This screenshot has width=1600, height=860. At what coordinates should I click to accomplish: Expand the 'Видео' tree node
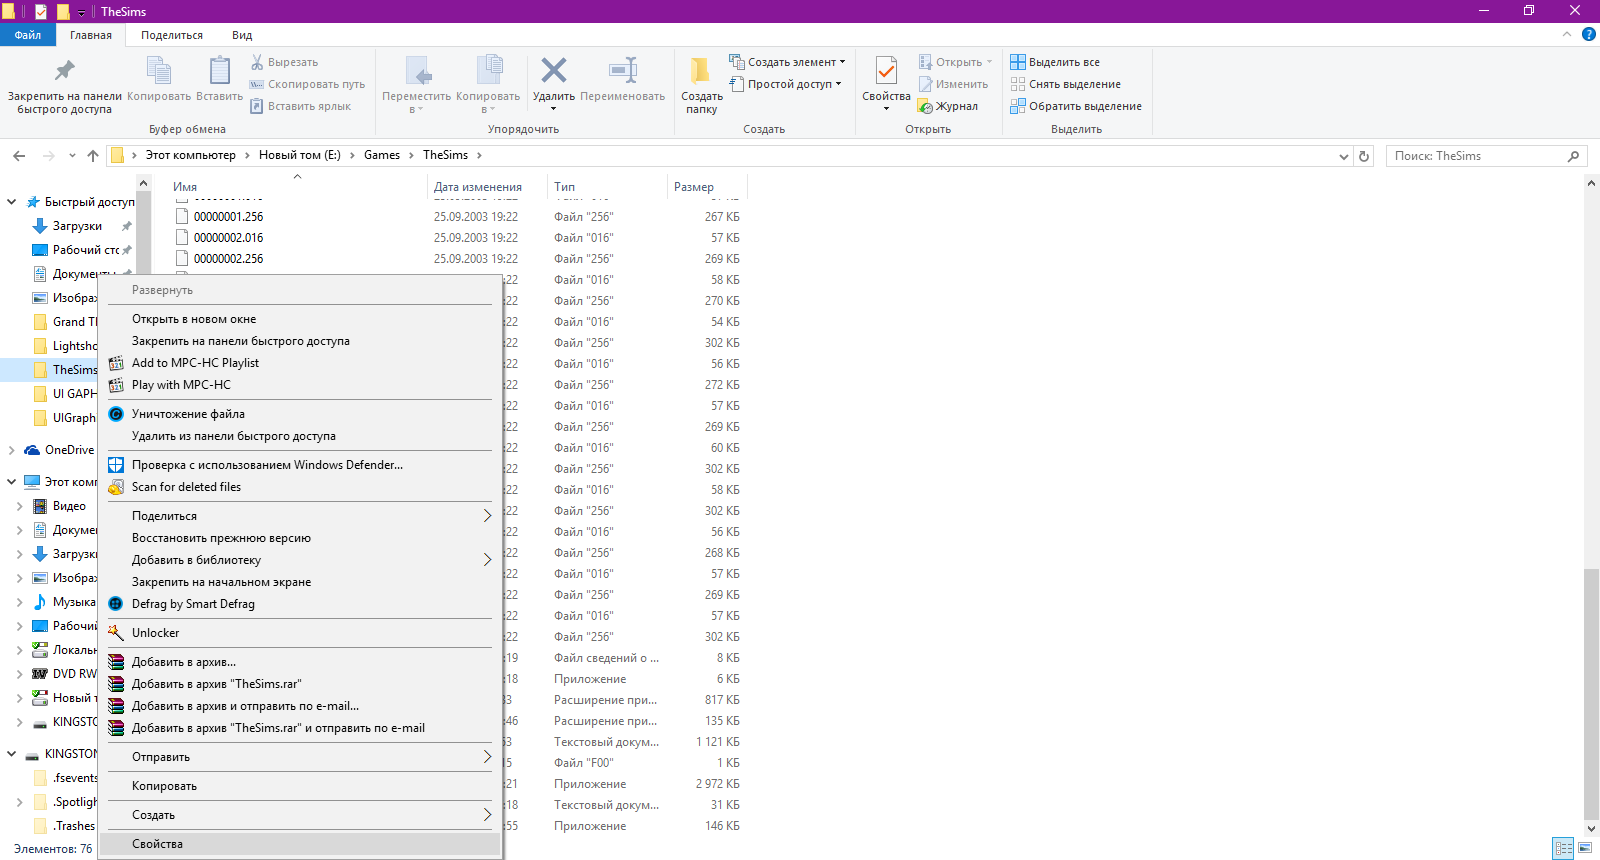(19, 506)
